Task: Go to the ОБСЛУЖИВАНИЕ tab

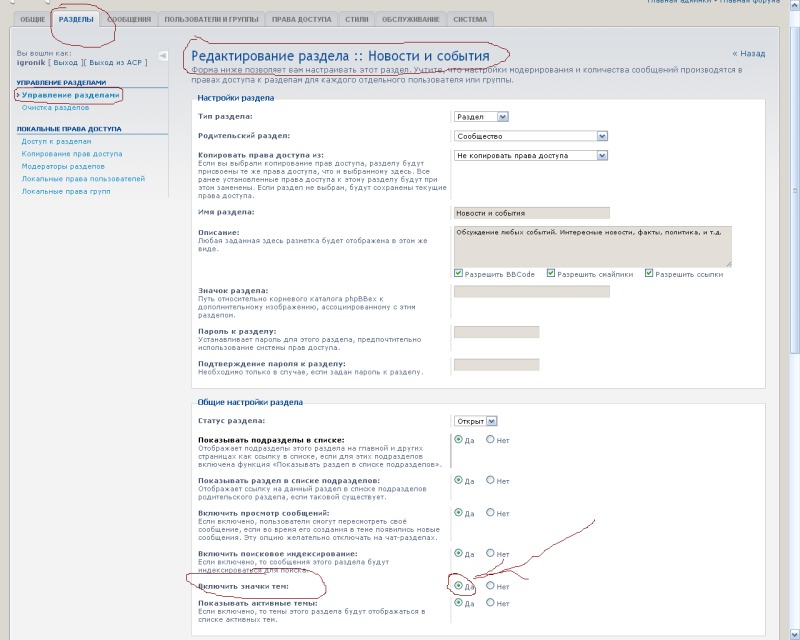Action: coord(410,19)
